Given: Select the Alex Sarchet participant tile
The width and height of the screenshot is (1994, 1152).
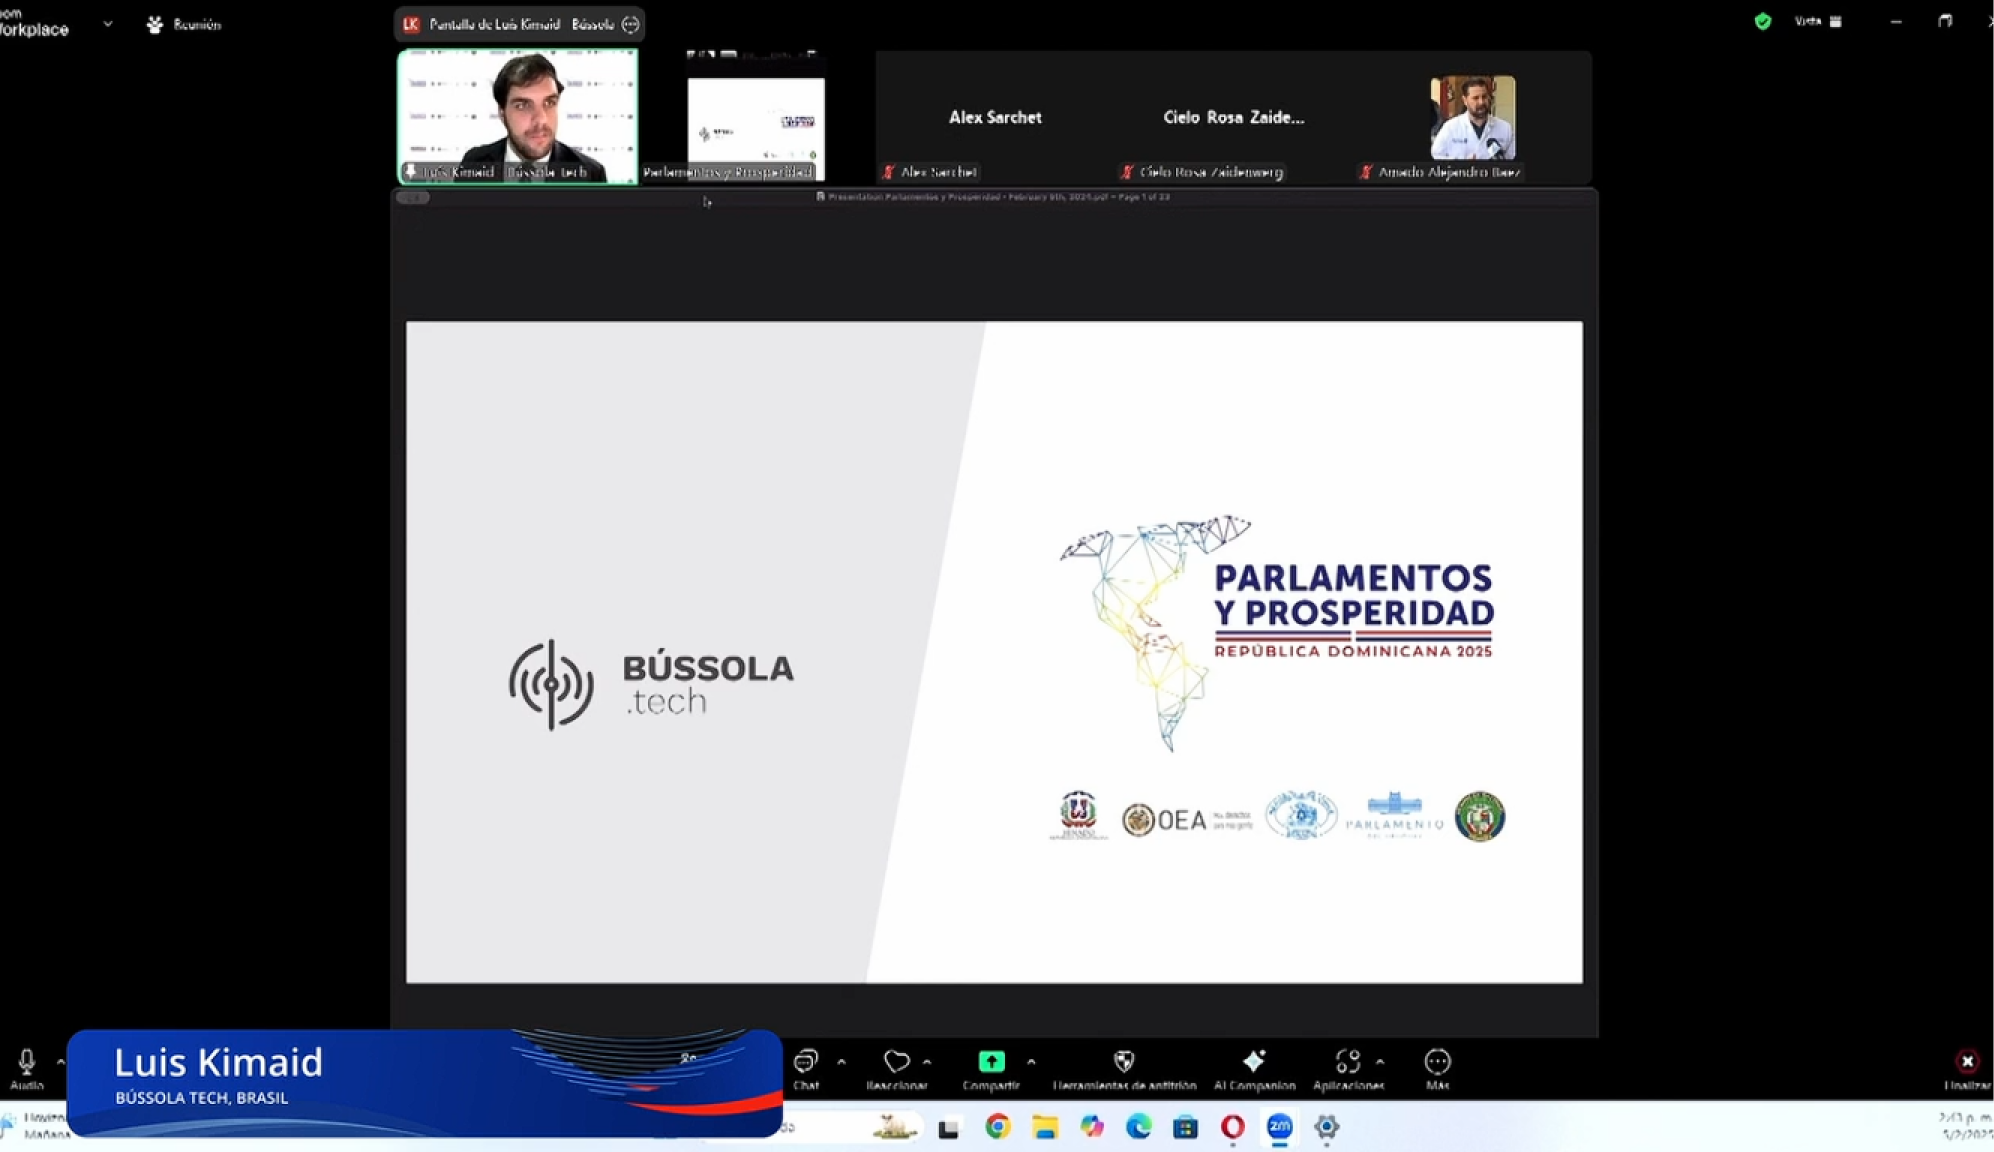Looking at the screenshot, I should 995,117.
